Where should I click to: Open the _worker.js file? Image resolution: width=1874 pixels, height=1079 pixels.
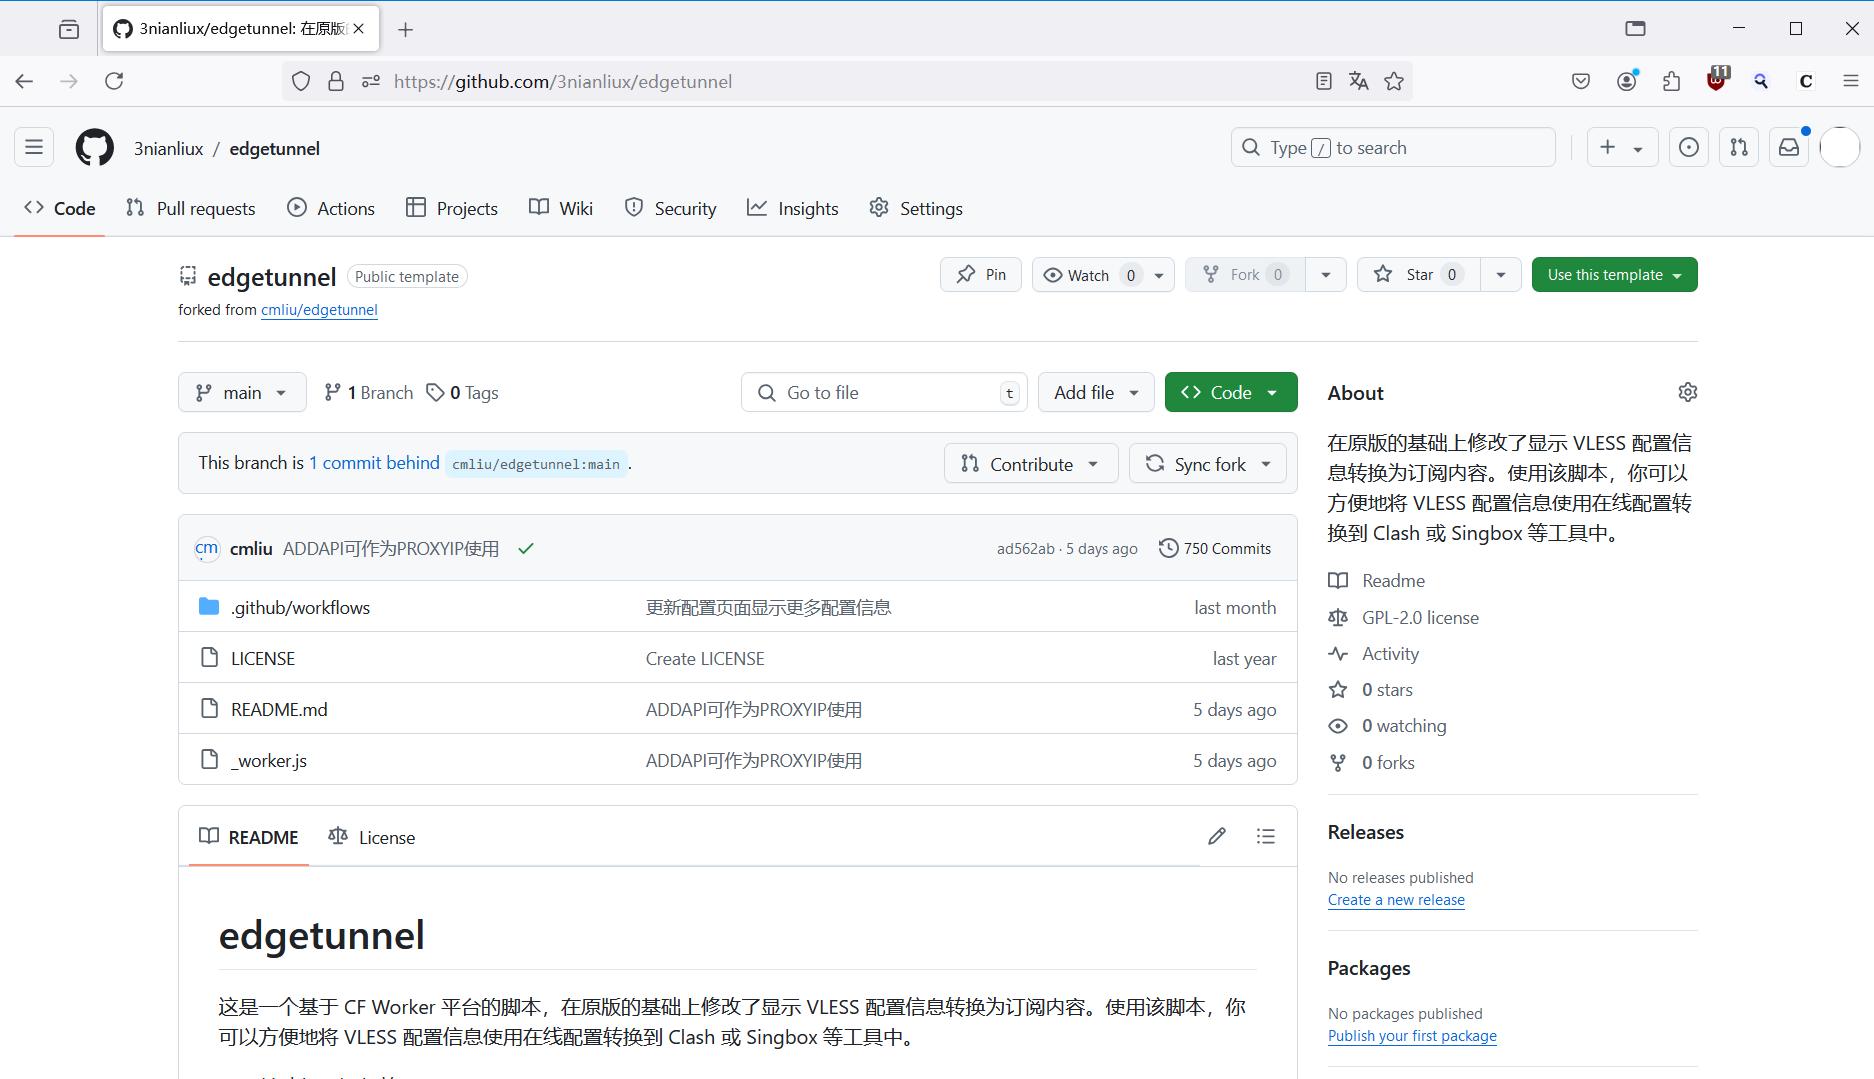[269, 760]
